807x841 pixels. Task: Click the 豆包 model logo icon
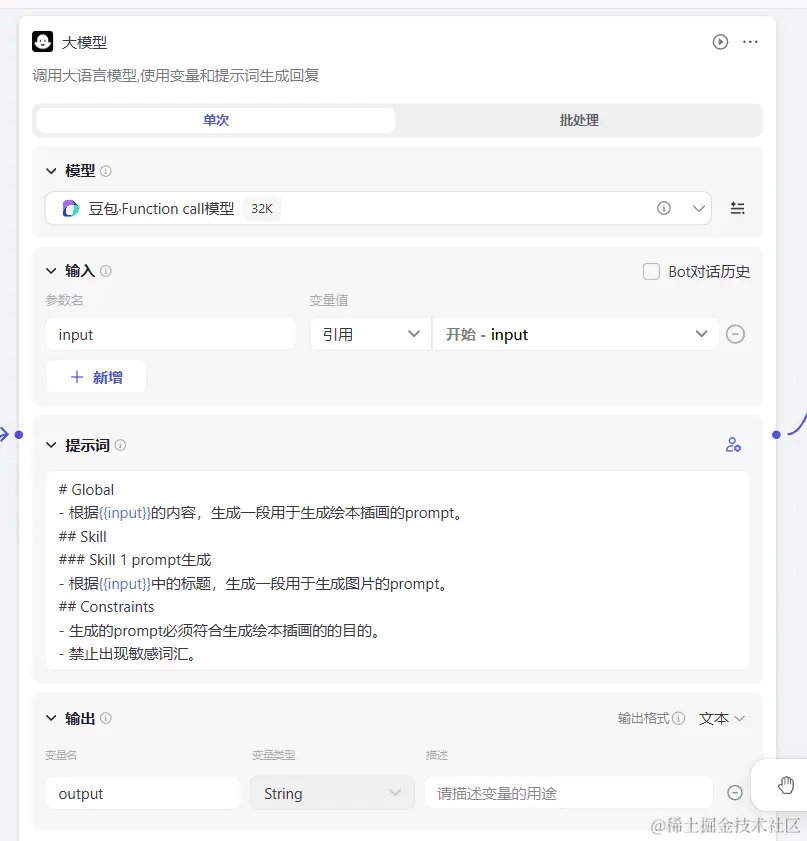coord(71,209)
